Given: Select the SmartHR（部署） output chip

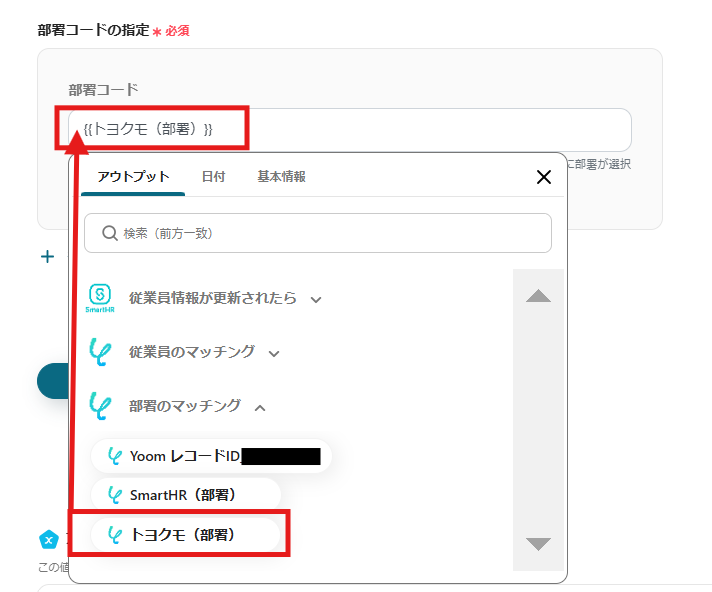Looking at the screenshot, I should (x=186, y=495).
